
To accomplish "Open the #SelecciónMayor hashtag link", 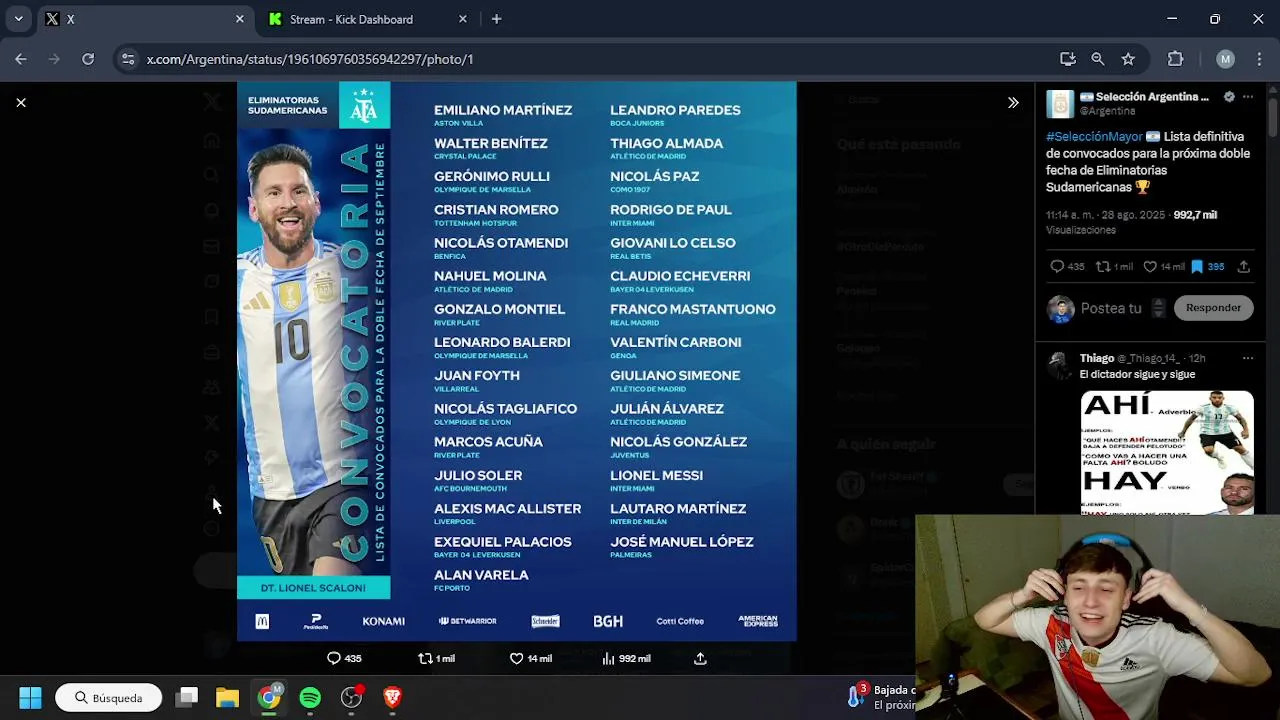I will pos(1094,136).
